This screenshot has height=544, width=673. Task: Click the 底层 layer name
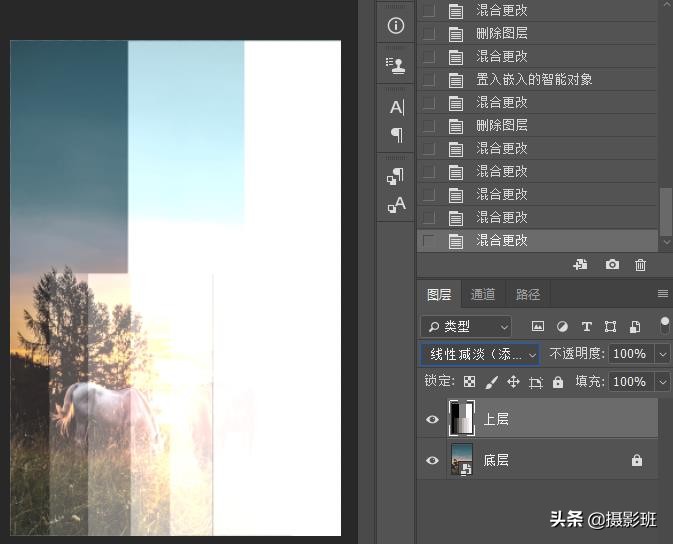point(496,460)
